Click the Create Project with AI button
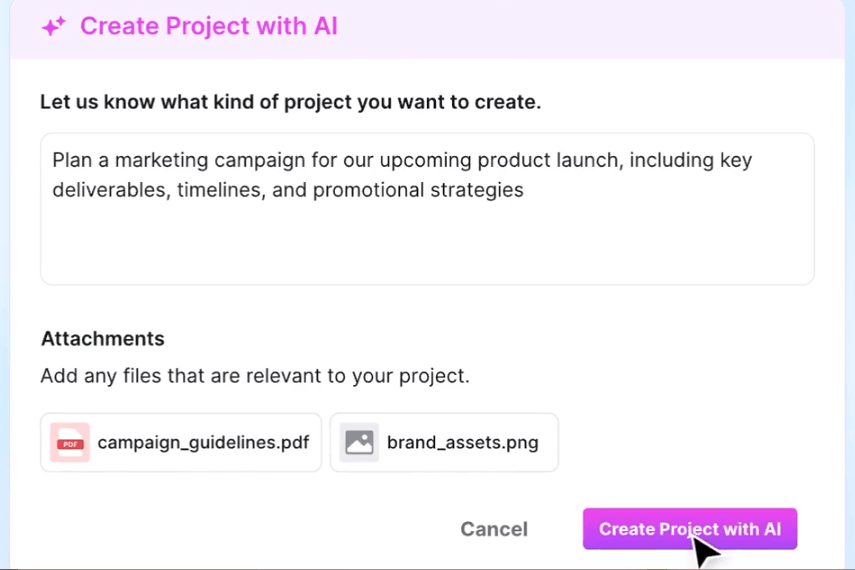Screen dimensions: 855x570 coord(690,529)
